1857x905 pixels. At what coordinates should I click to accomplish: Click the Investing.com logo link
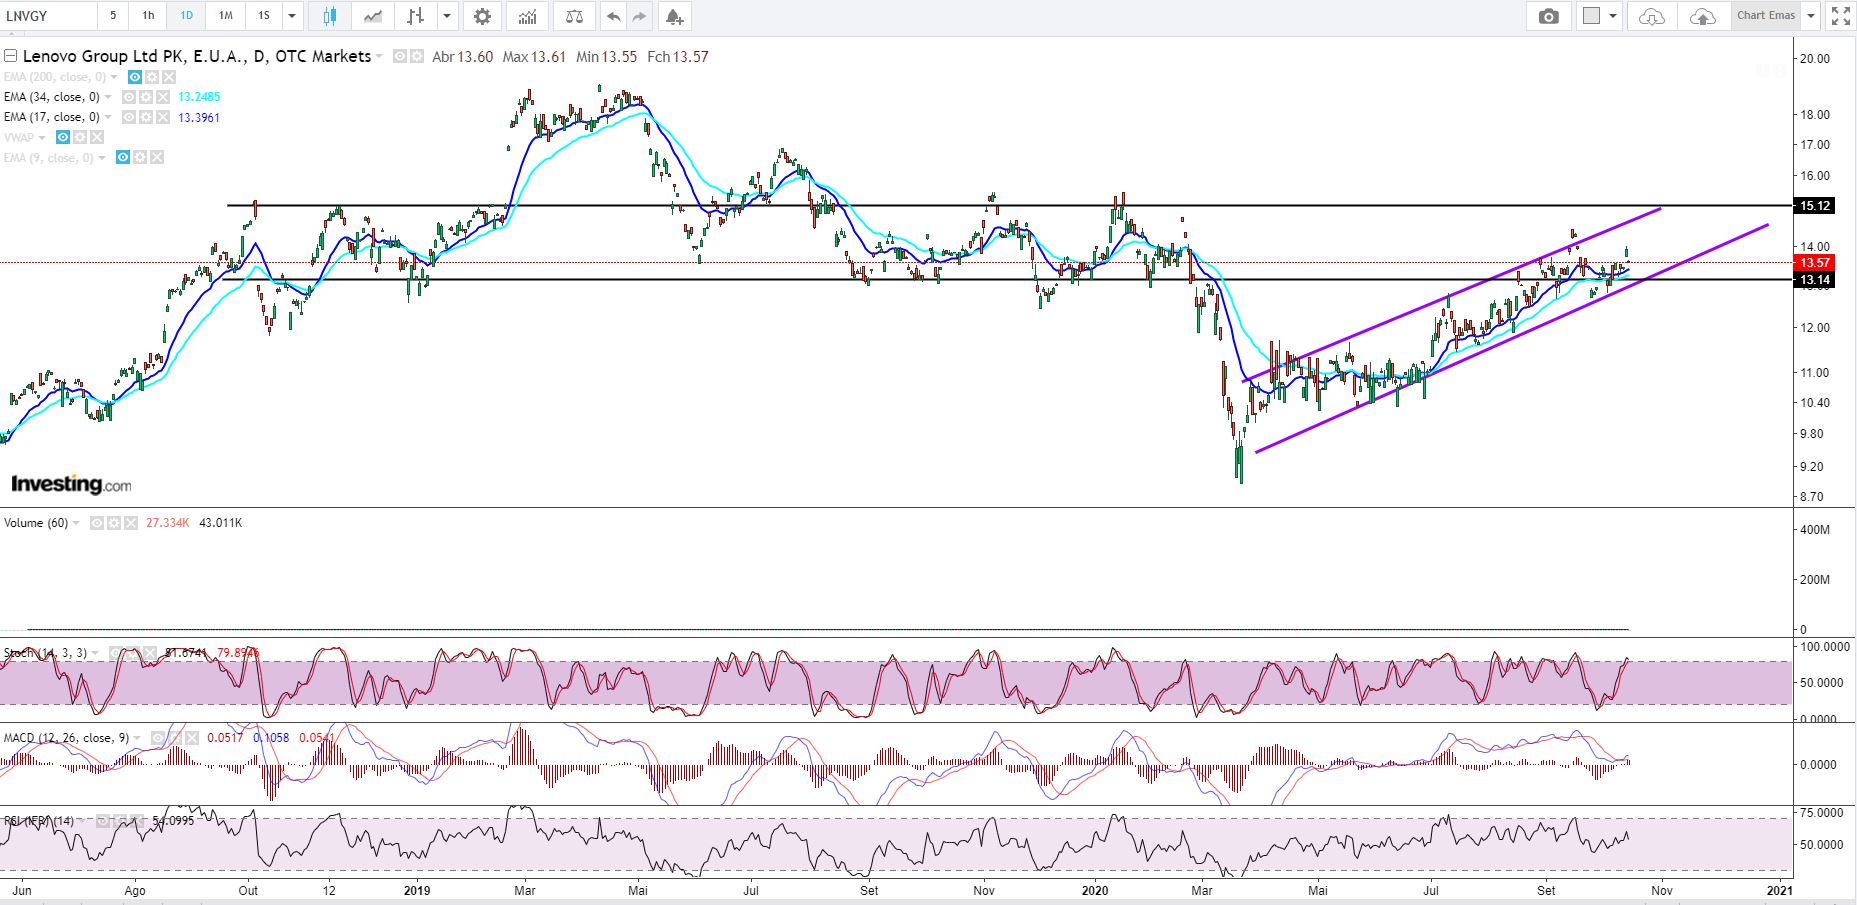[71, 485]
